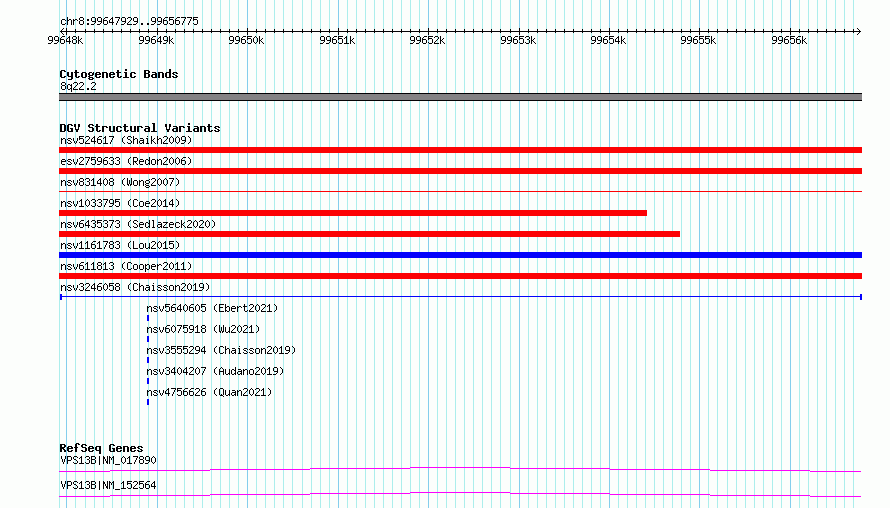The image size is (890, 508).
Task: Open variant nsv5640605 (Ebert2021)
Action: [212, 308]
